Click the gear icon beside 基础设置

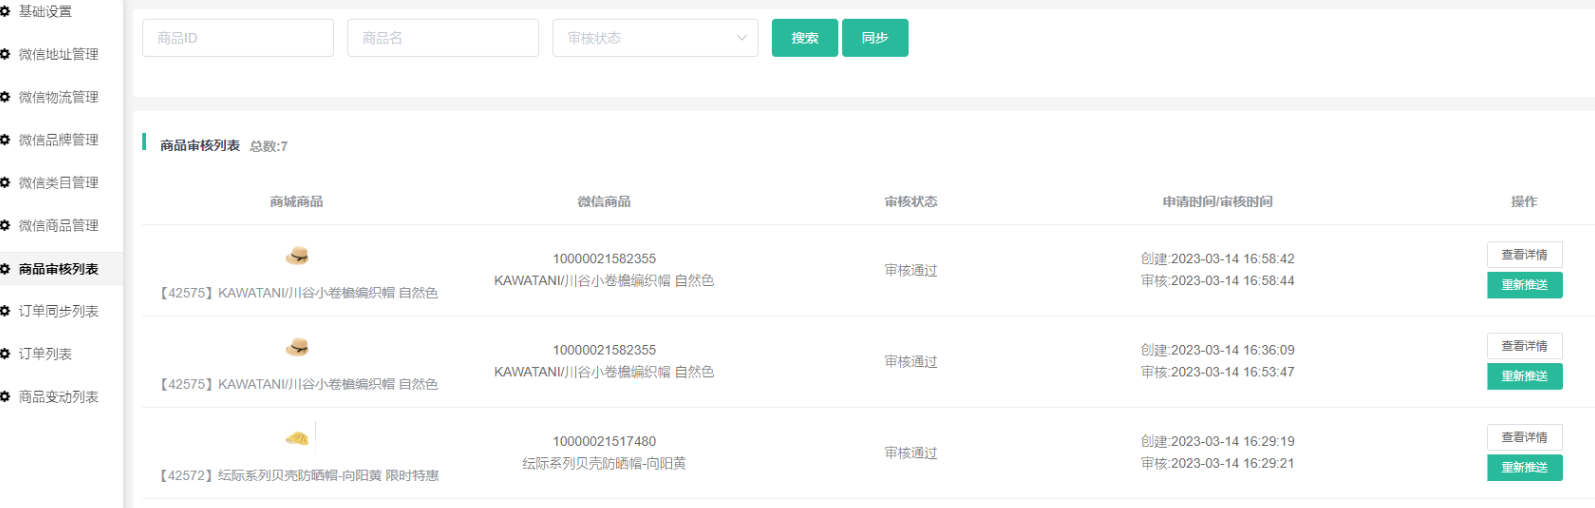point(5,11)
